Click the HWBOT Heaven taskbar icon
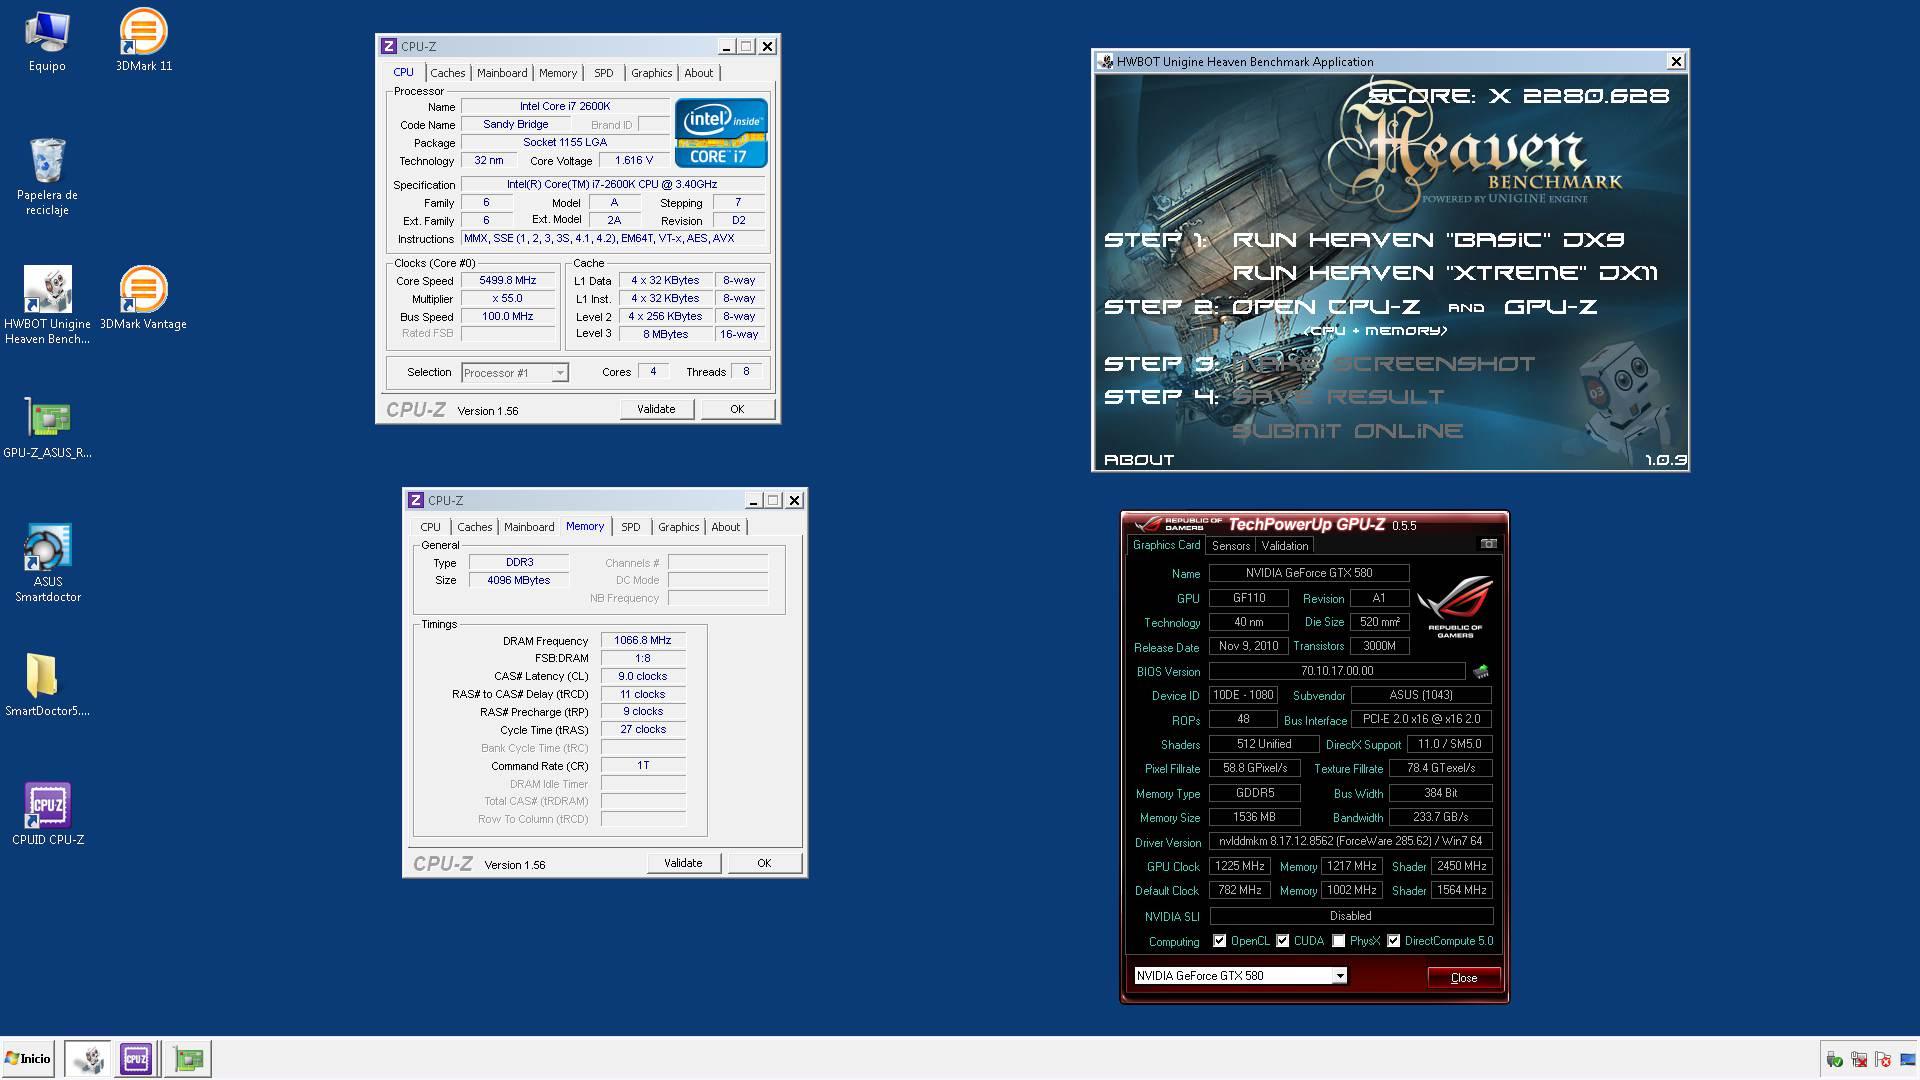This screenshot has height=1080, width=1920. tap(88, 1058)
